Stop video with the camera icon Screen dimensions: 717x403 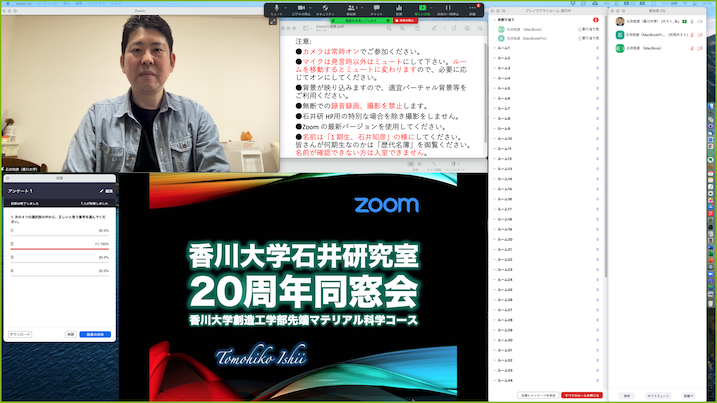[x=301, y=9]
